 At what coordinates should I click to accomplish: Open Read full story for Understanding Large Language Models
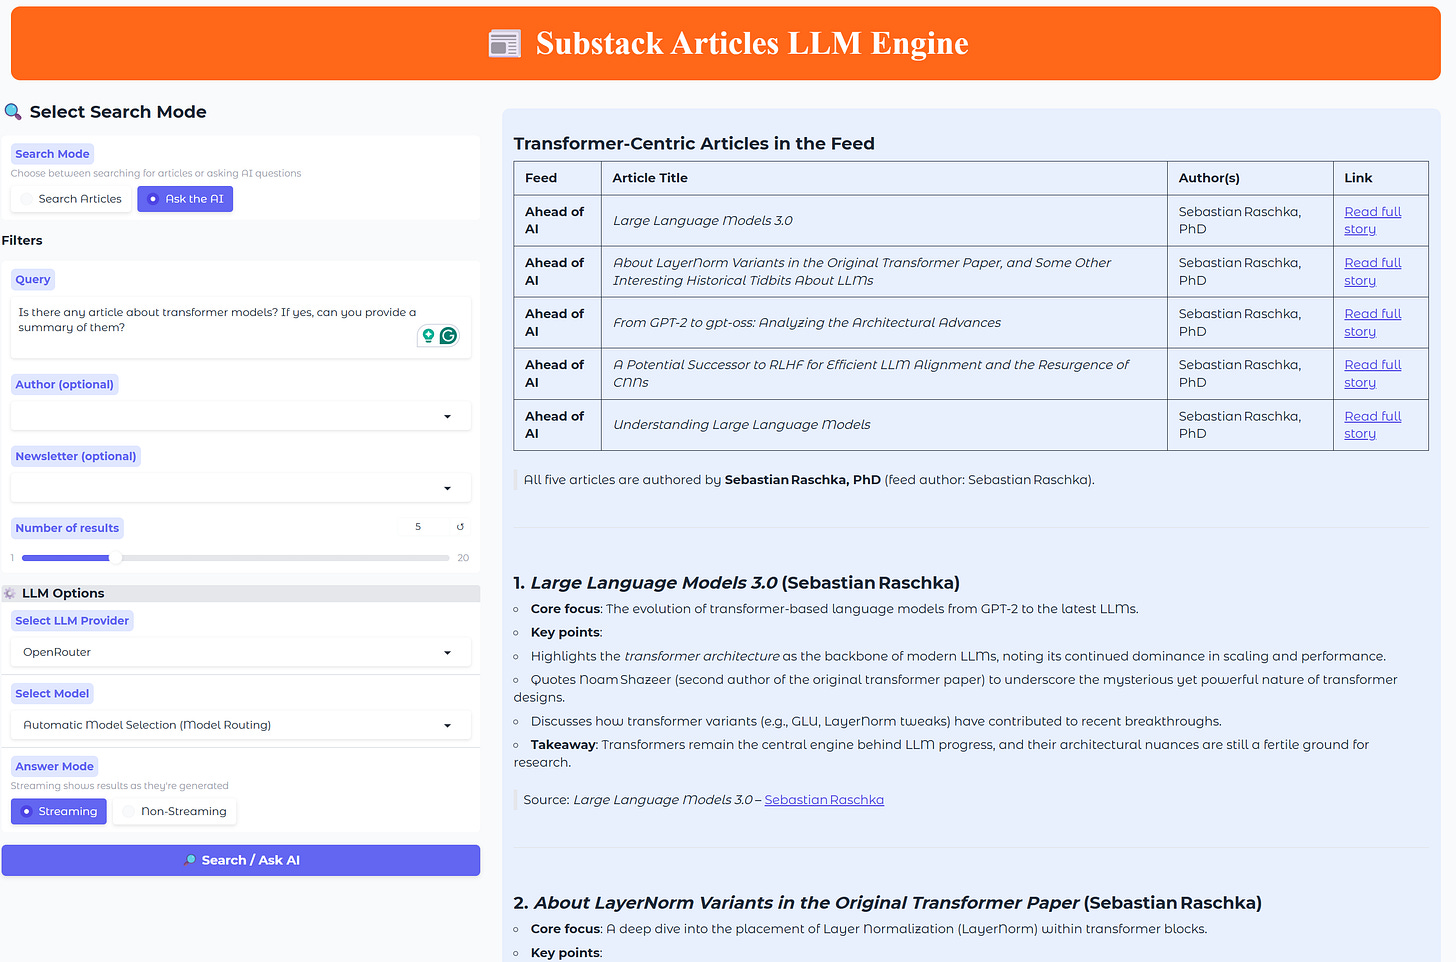pos(1372,424)
